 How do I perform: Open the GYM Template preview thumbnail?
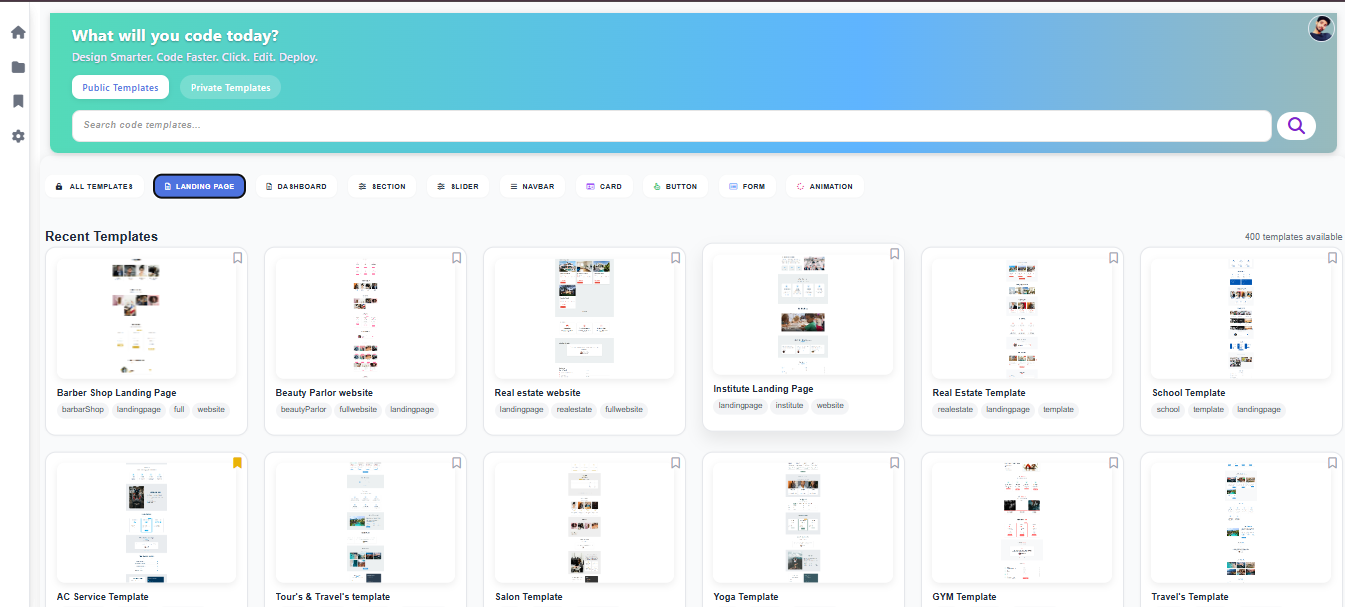coord(1021,520)
